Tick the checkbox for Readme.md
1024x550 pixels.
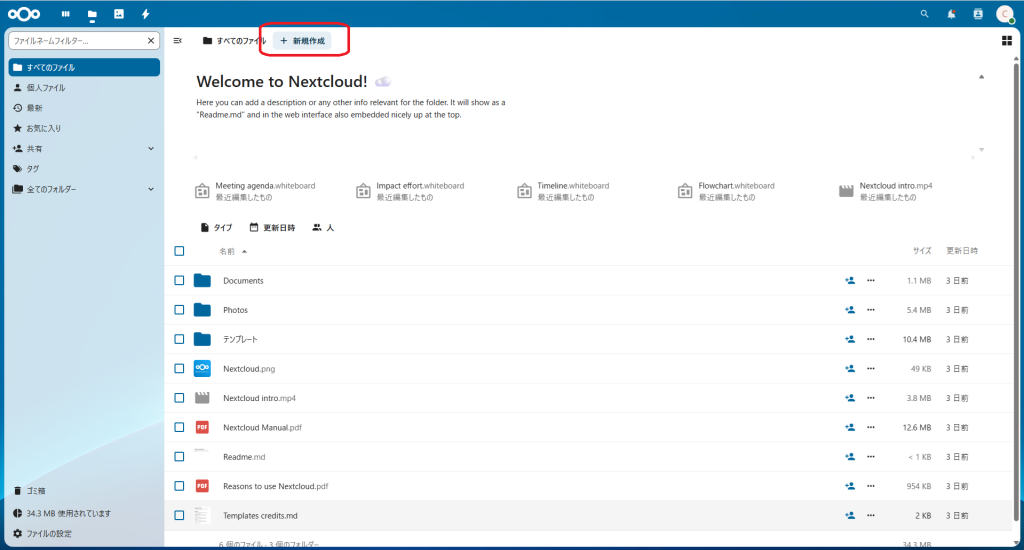(x=179, y=457)
